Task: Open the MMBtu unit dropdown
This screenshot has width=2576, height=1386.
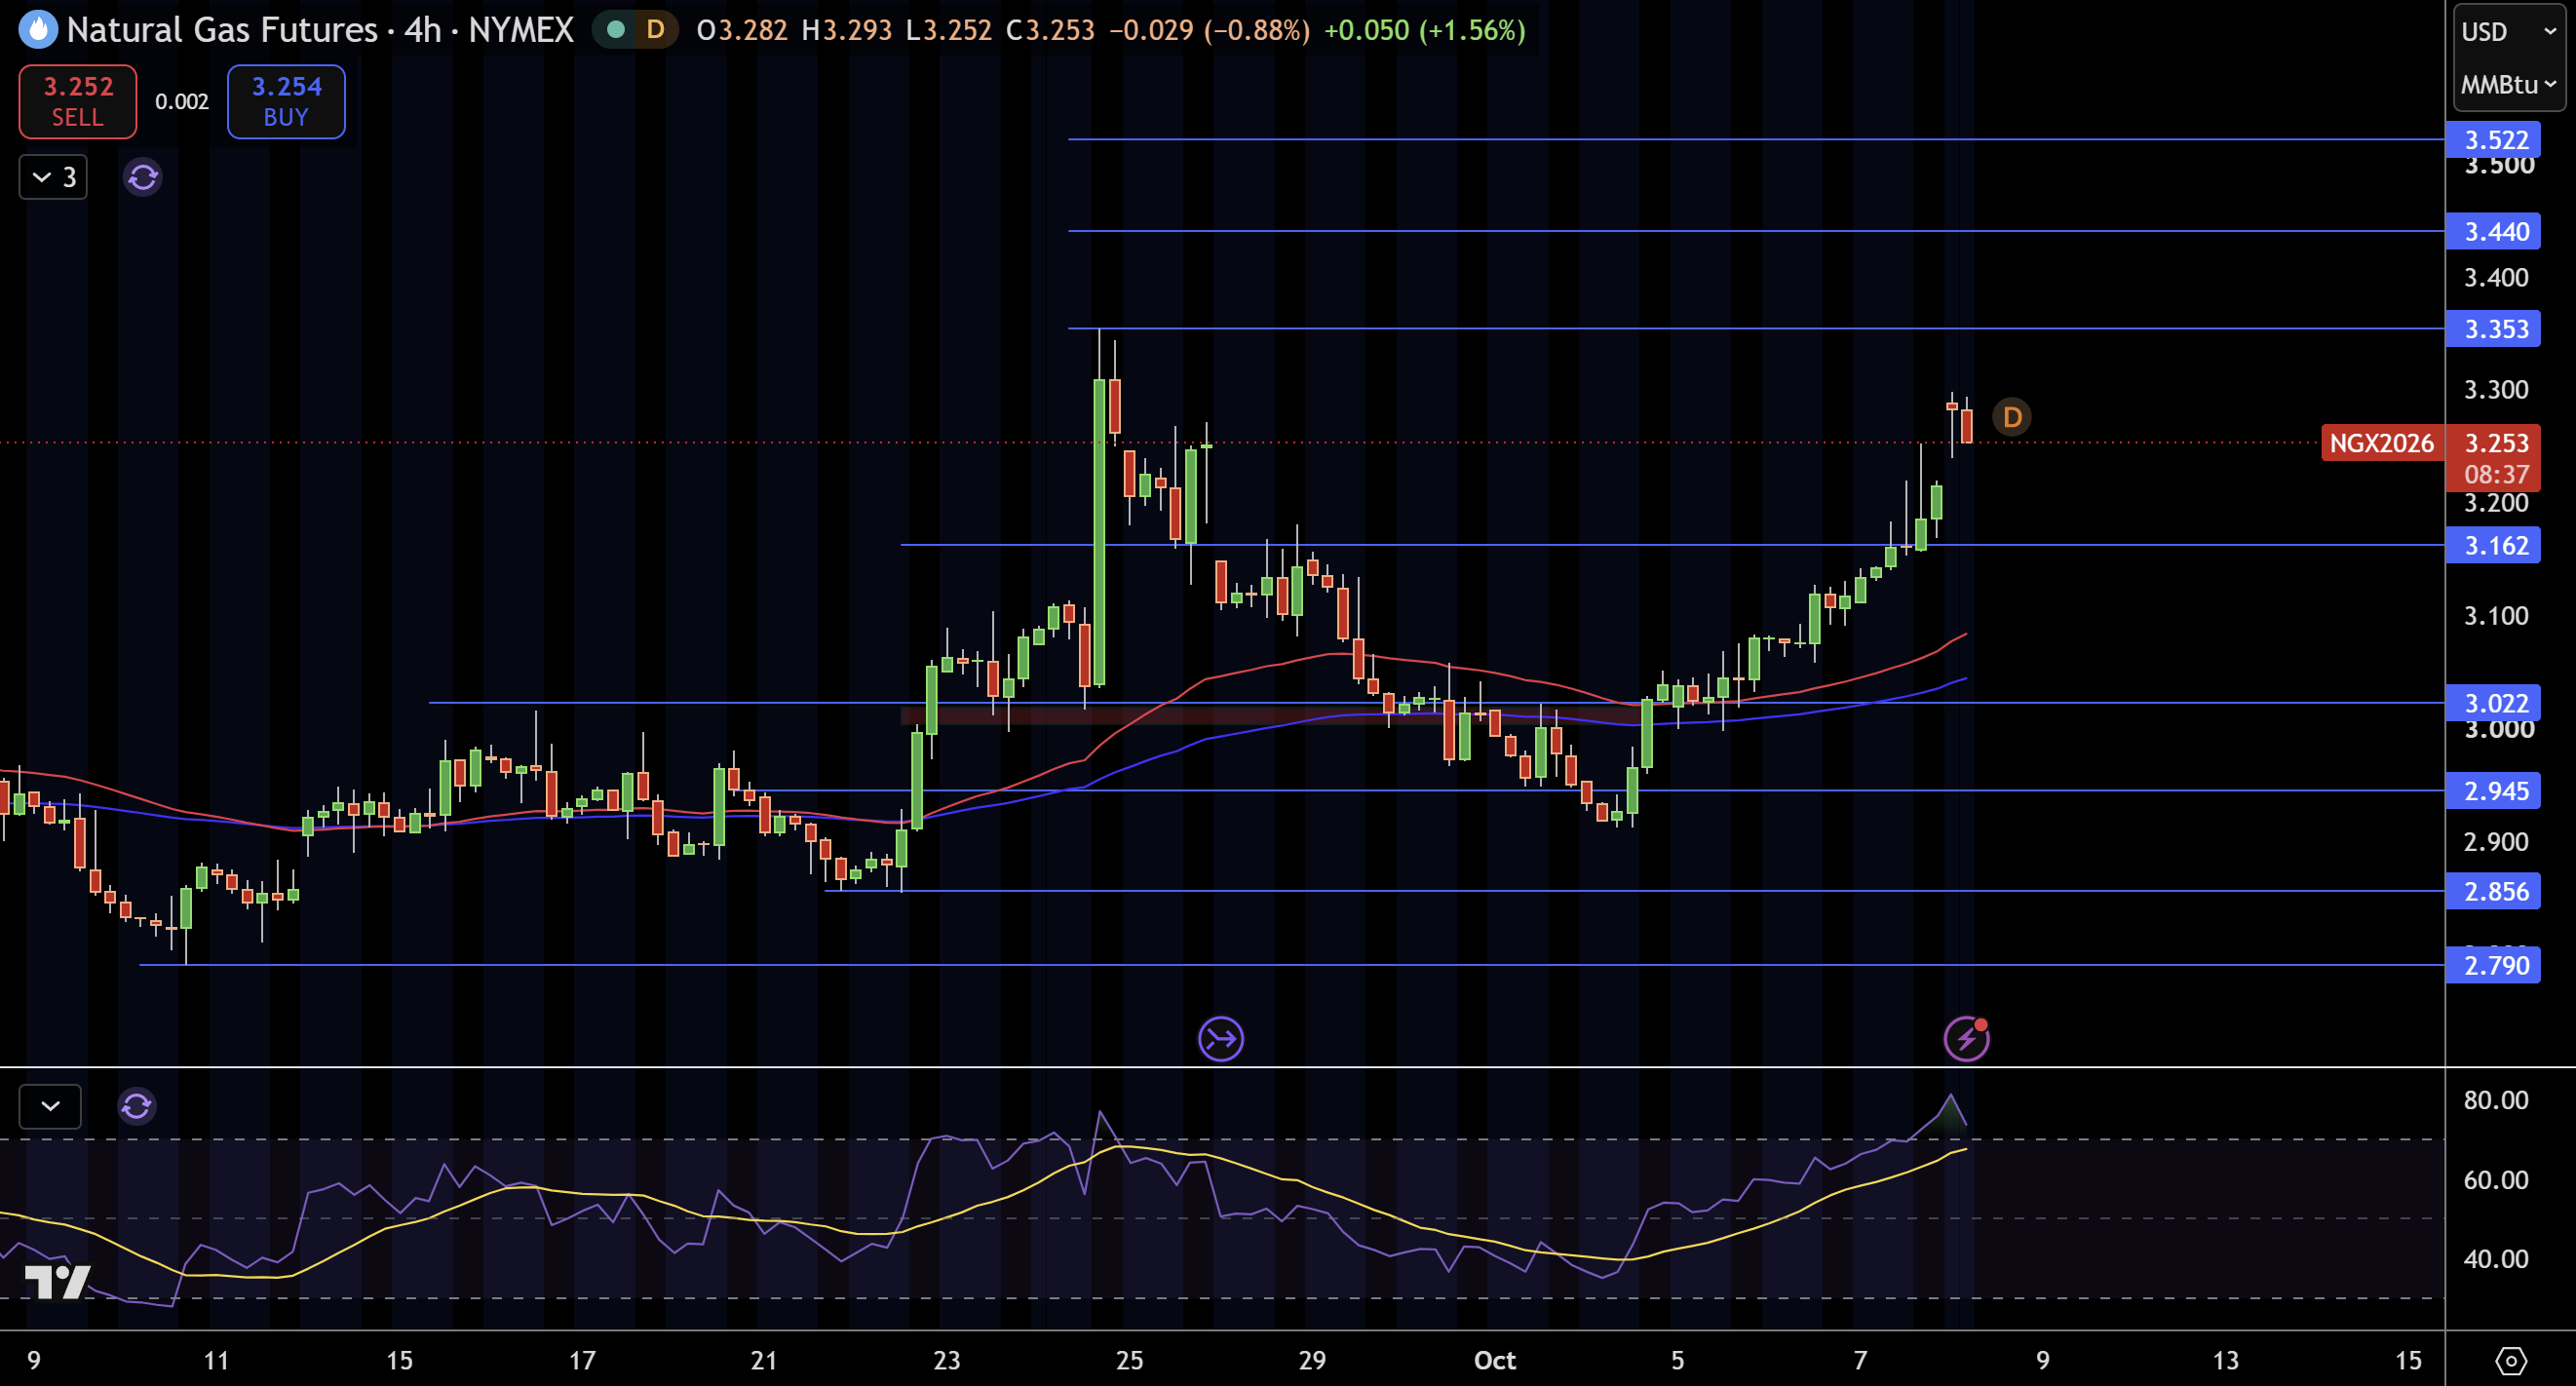Action: [2509, 85]
